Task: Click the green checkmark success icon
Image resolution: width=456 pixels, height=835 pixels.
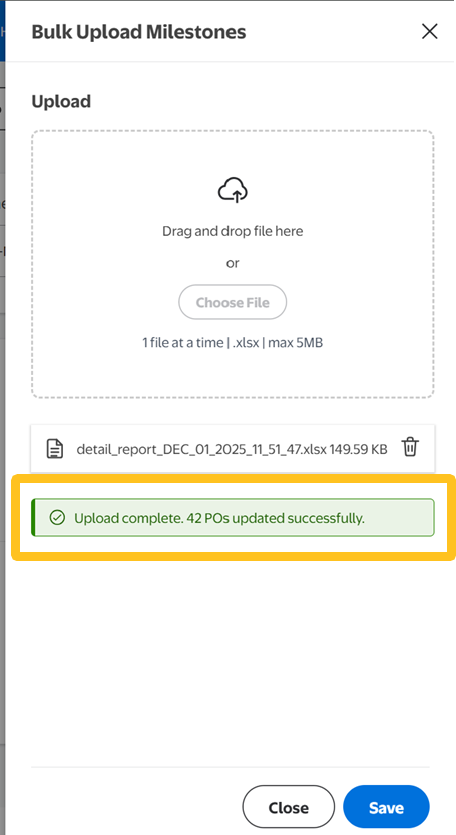Action: tap(56, 517)
